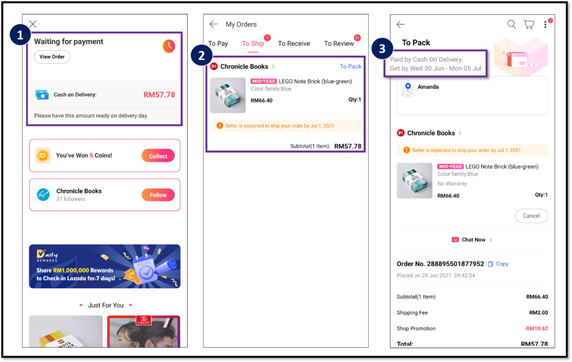This screenshot has width=572, height=362.
Task: Expand chevron beside Chronicle Books in order details
Action: 460,133
